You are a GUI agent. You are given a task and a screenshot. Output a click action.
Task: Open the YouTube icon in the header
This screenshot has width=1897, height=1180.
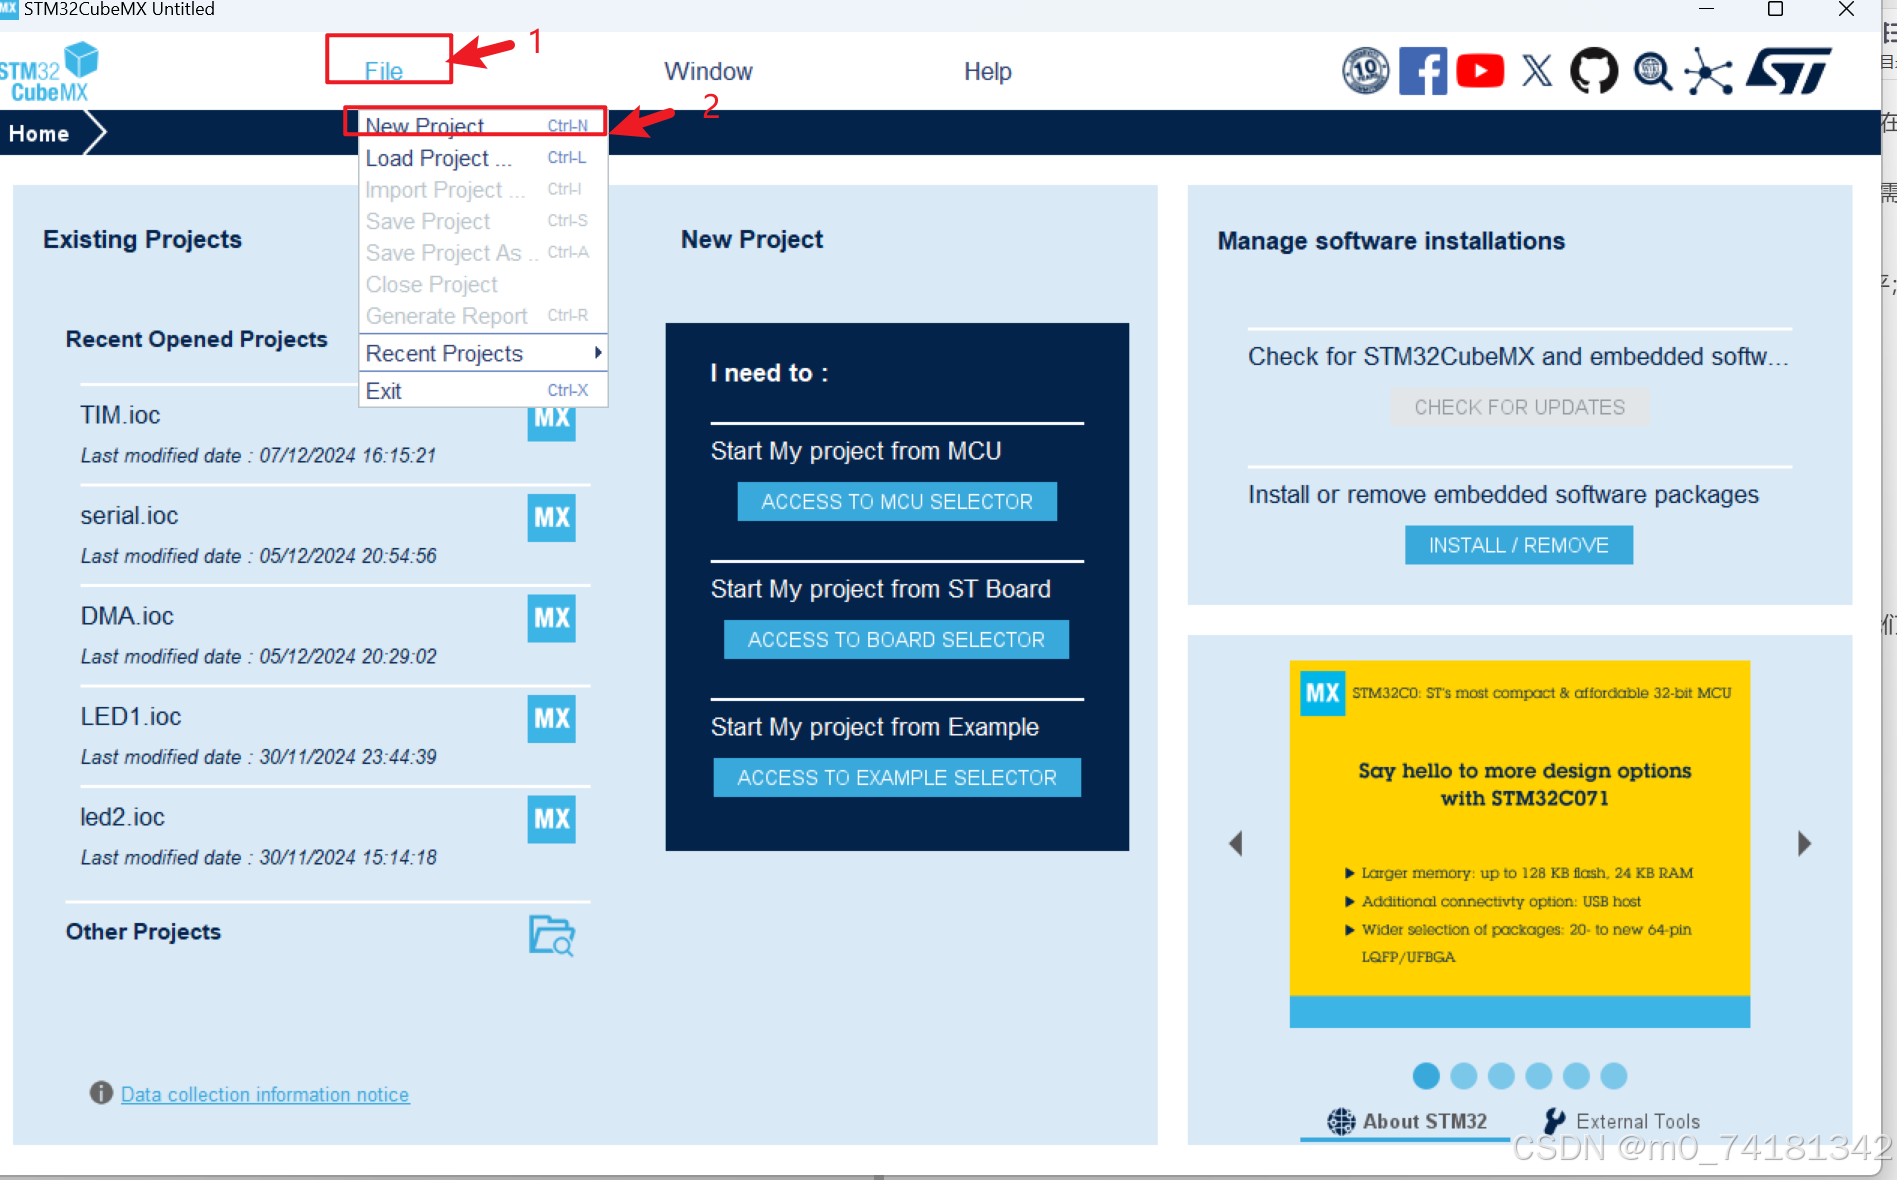[1479, 71]
